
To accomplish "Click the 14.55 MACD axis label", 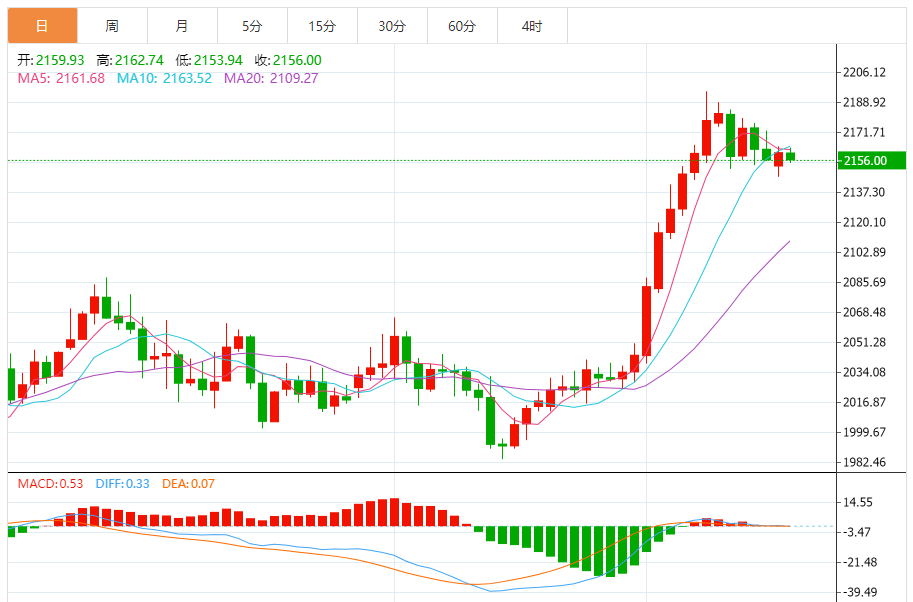I will click(858, 502).
